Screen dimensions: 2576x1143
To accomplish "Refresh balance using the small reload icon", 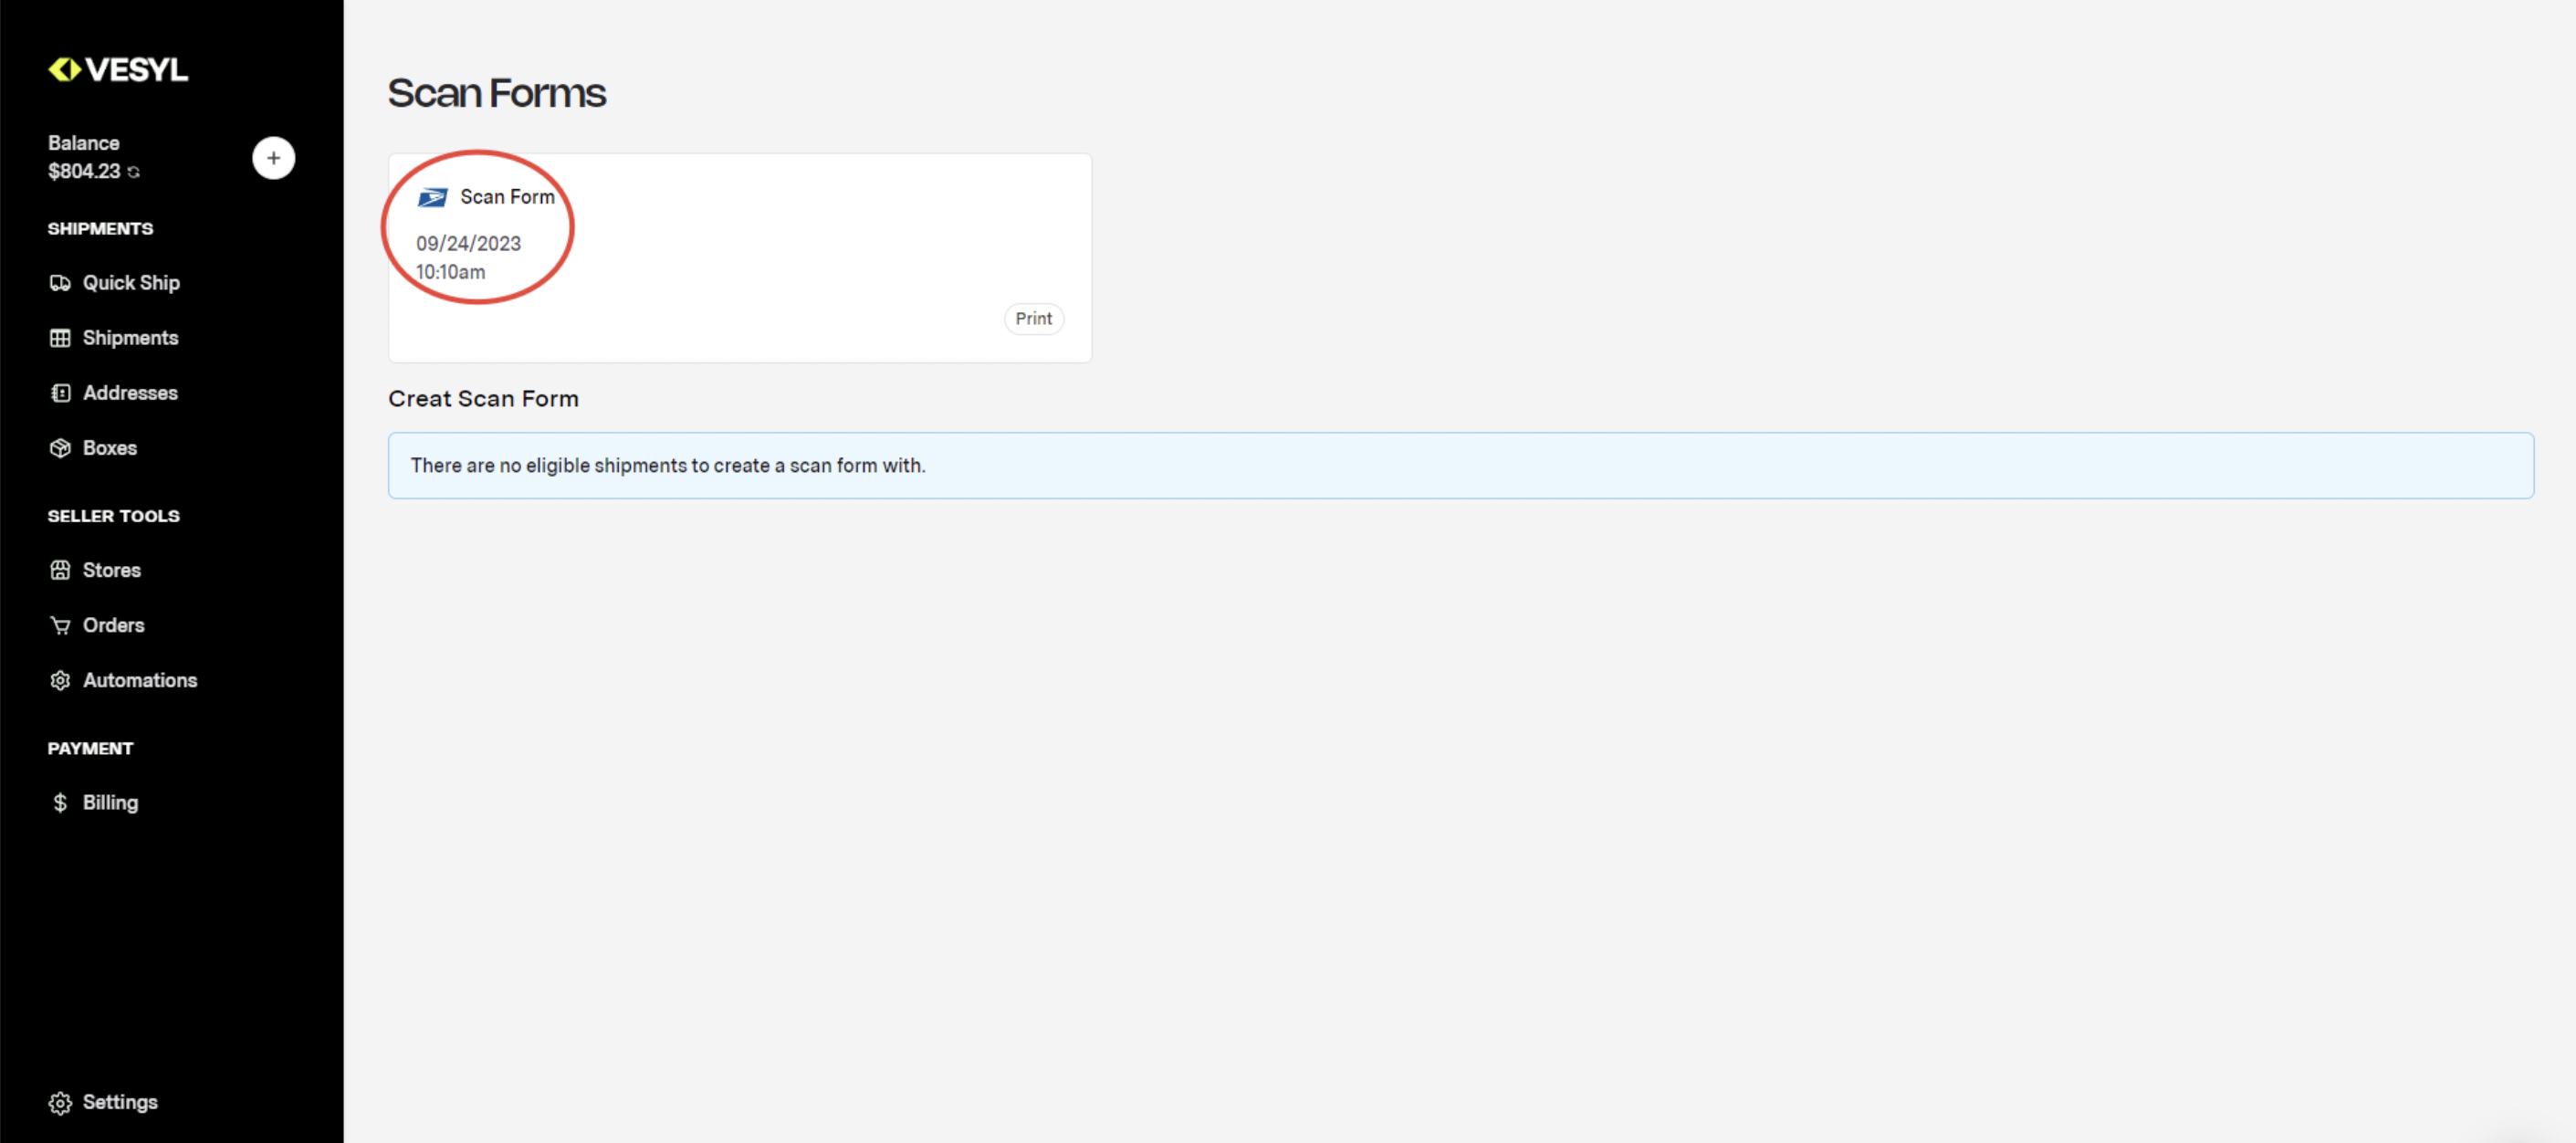I will (134, 173).
